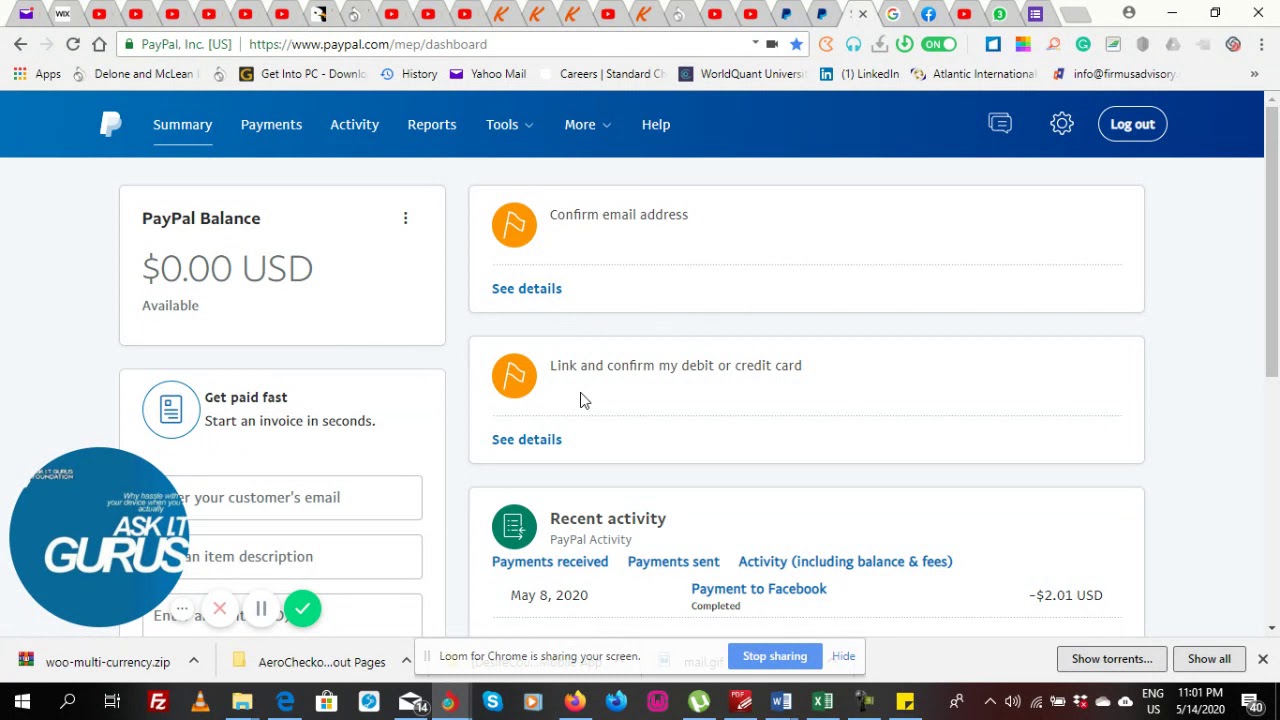Open the History bookmark

pyautogui.click(x=408, y=74)
